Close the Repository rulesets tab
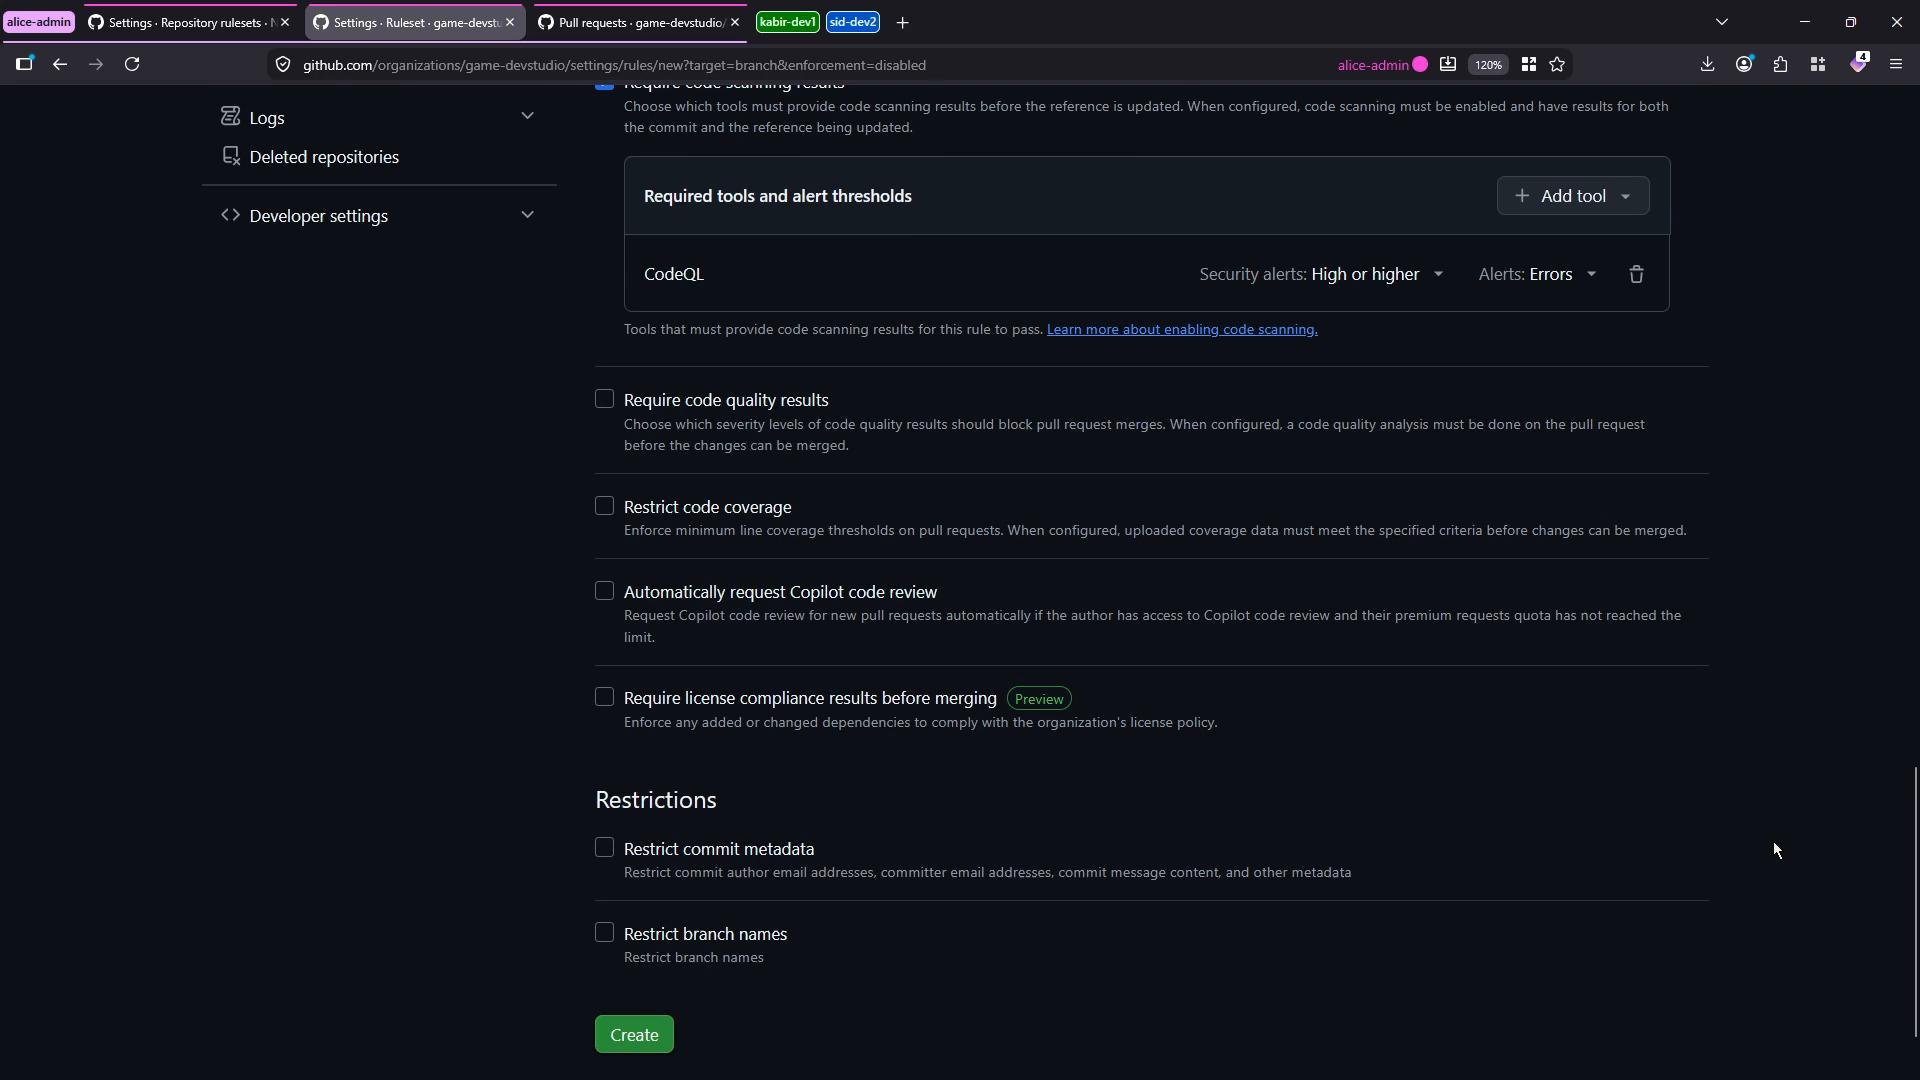This screenshot has height=1080, width=1920. tap(285, 22)
